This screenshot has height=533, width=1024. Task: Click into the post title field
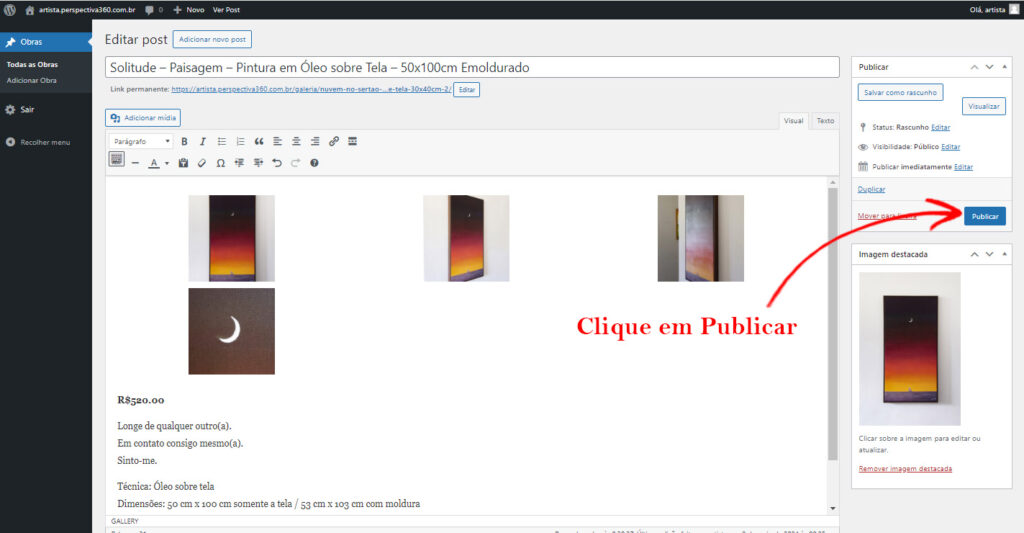[472, 67]
